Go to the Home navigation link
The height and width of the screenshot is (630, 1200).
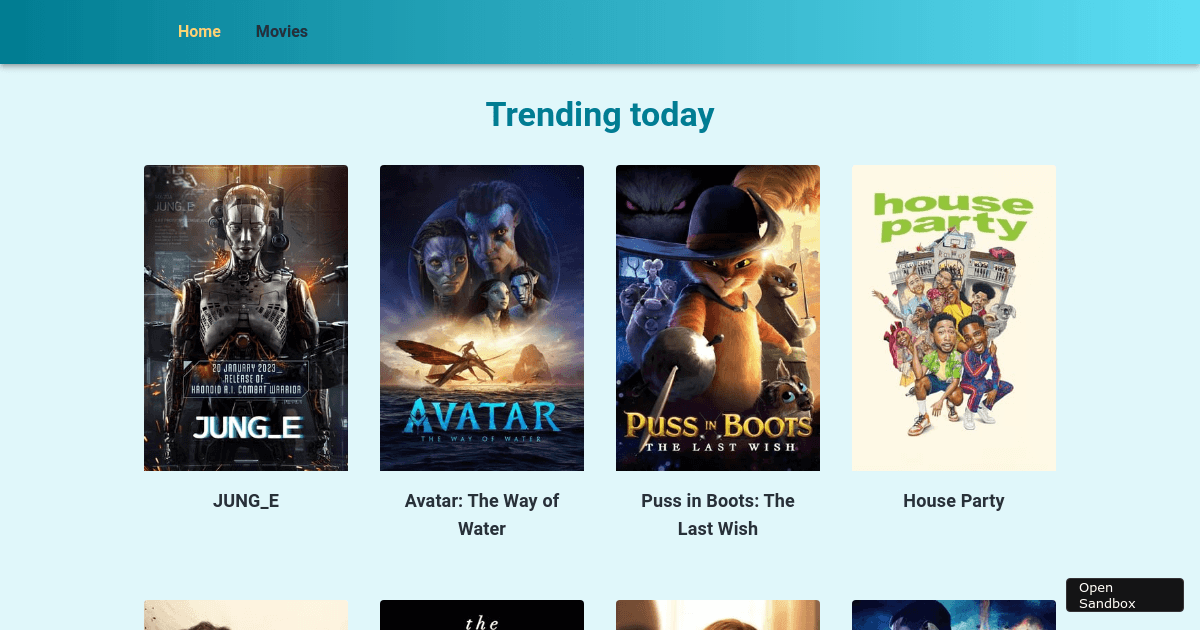199,31
